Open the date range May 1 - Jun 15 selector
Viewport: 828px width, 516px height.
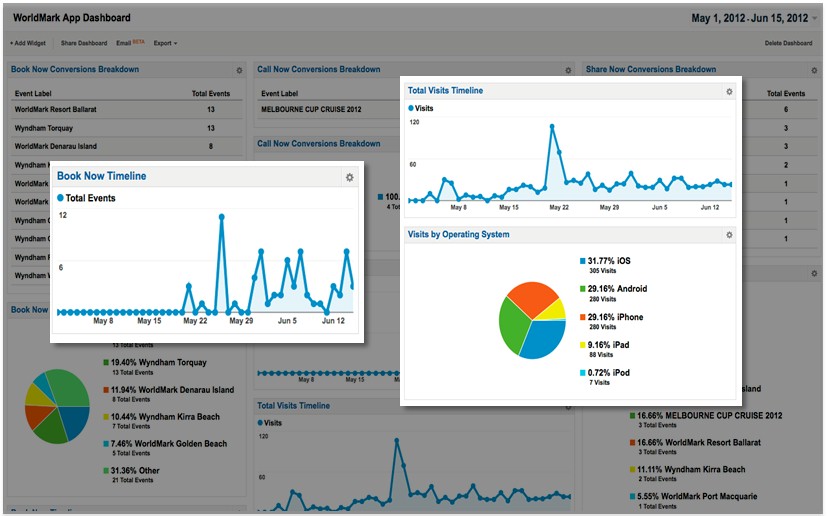pos(755,18)
